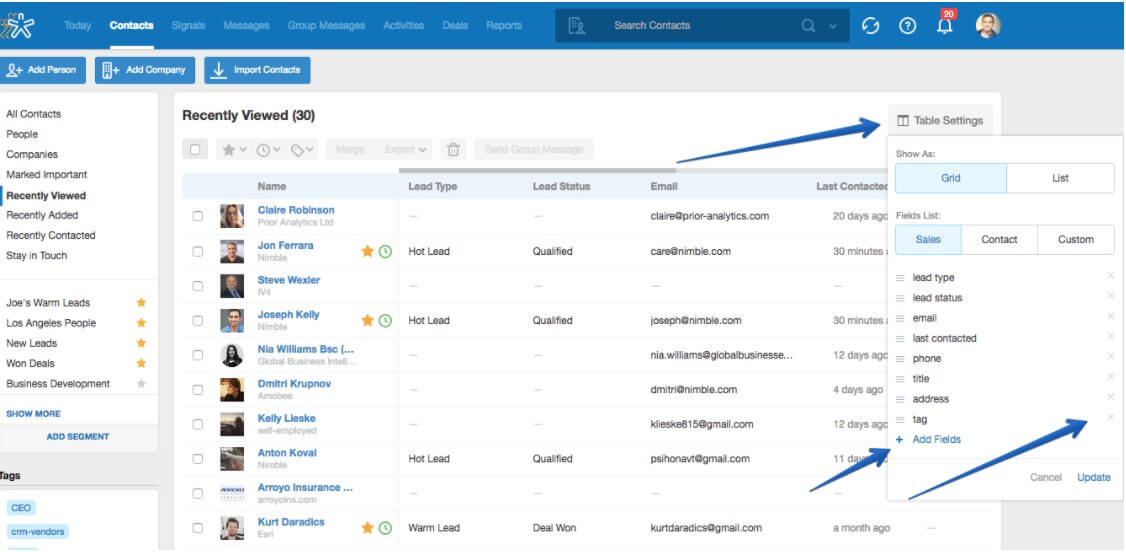Image resolution: width=1126 pixels, height=552 pixels.
Task: Type in the Search Contacts field
Action: [x=700, y=26]
